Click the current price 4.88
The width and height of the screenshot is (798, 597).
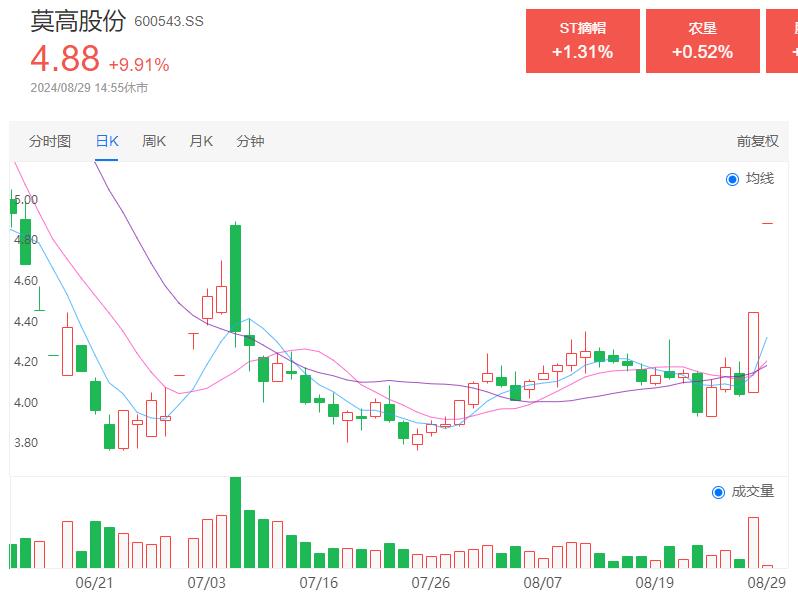(65, 59)
